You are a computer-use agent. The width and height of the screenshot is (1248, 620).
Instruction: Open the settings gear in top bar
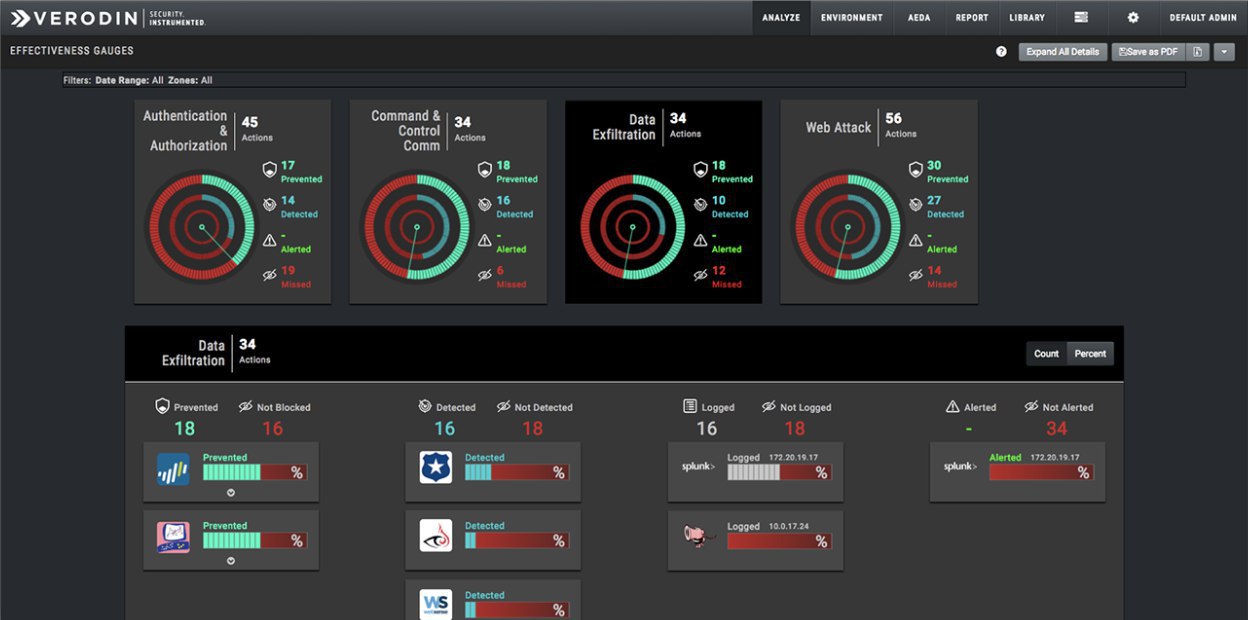[x=1133, y=17]
